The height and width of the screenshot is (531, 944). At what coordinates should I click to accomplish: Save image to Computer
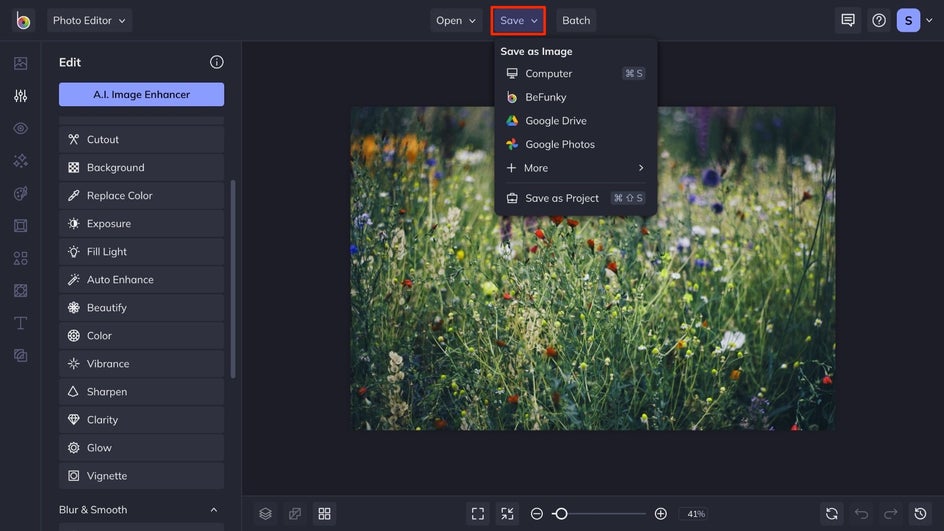pyautogui.click(x=575, y=73)
